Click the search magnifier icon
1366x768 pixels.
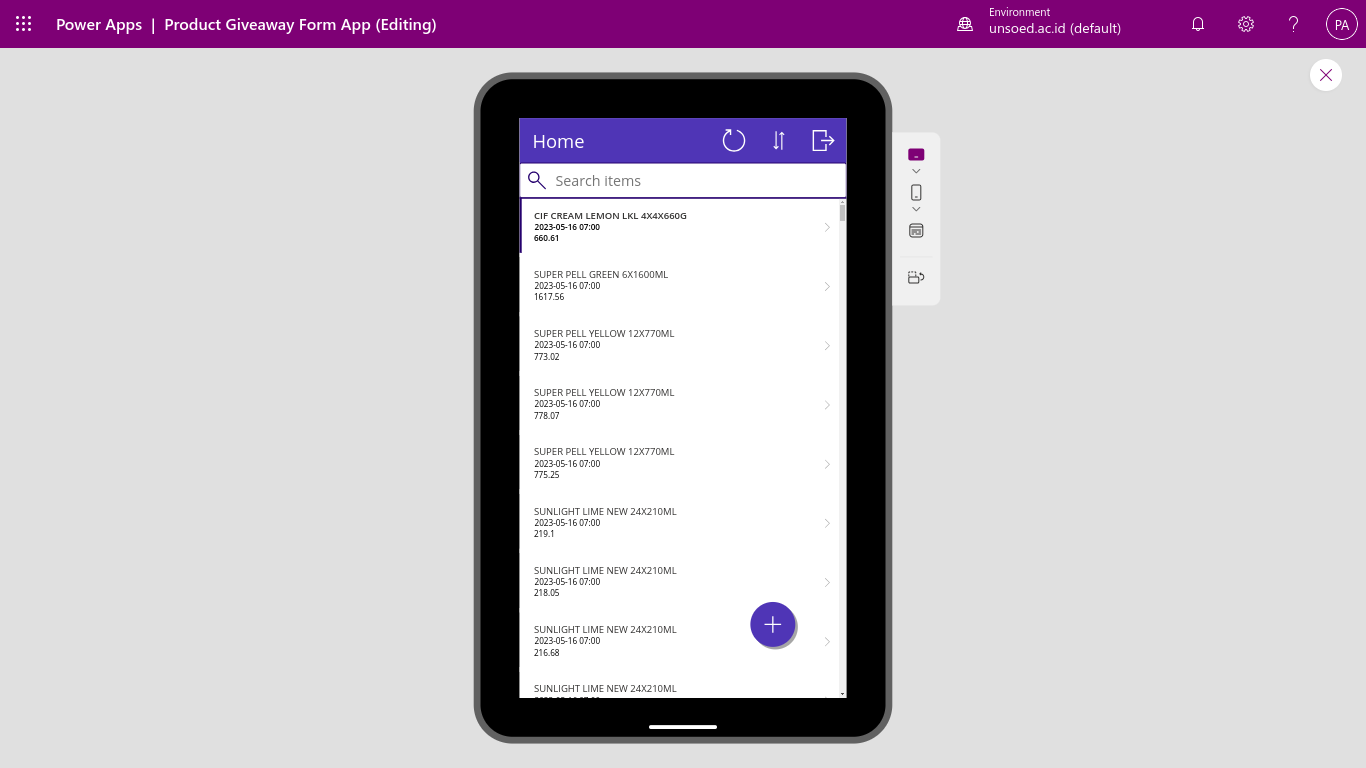pos(537,180)
